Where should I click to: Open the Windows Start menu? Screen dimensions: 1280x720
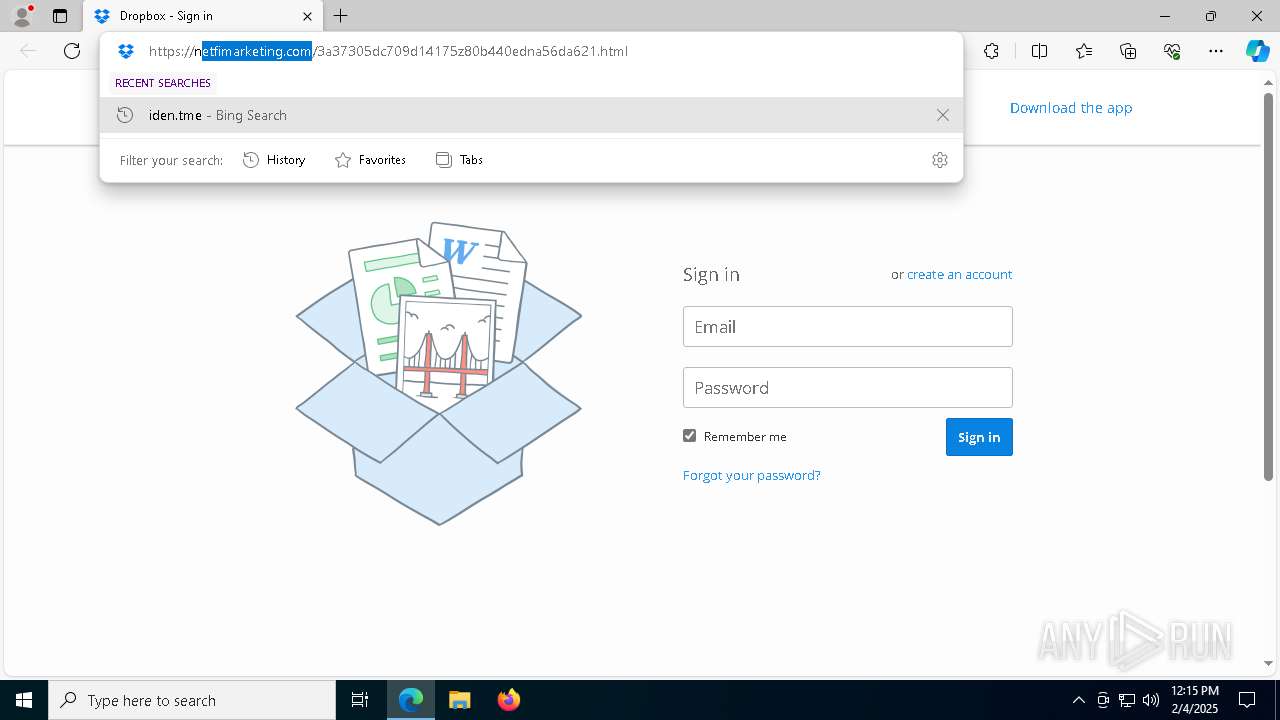(24, 700)
